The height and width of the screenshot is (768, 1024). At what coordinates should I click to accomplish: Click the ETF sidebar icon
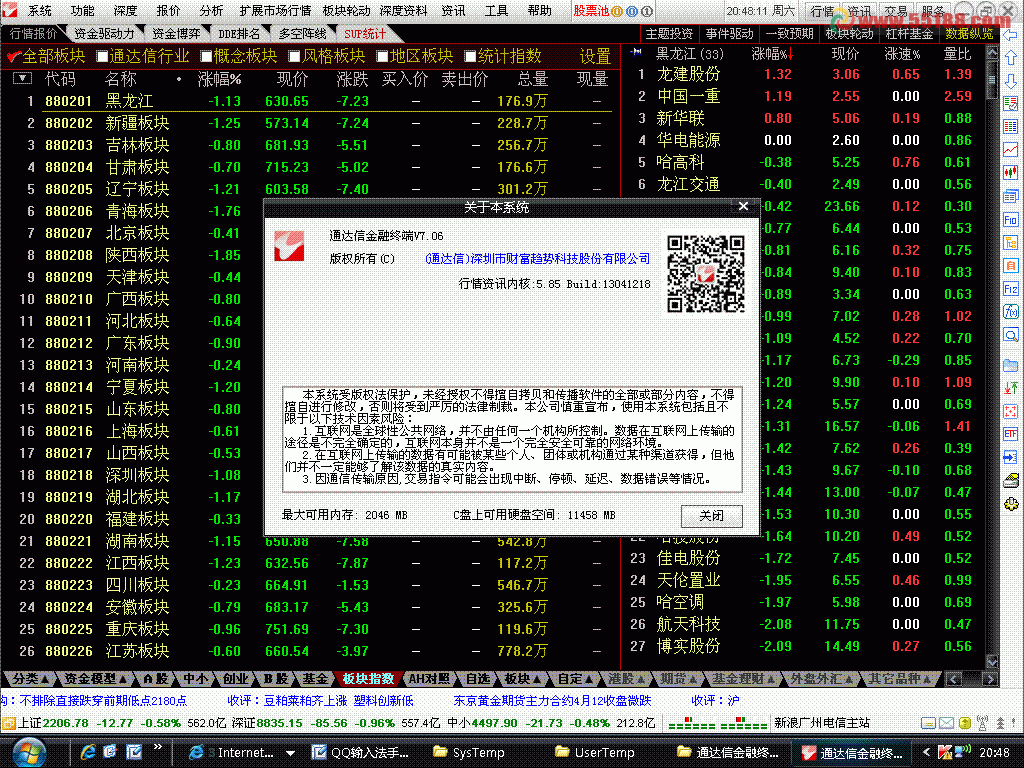click(1011, 434)
